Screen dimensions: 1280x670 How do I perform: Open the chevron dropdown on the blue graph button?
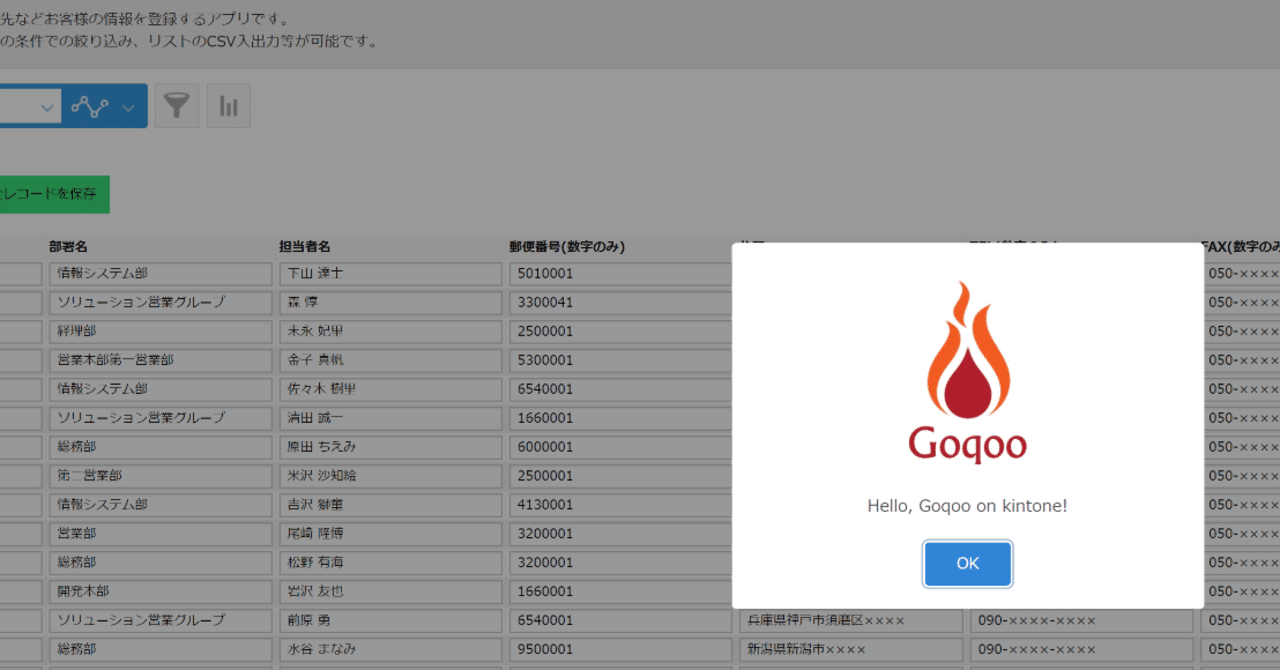pyautogui.click(x=128, y=105)
